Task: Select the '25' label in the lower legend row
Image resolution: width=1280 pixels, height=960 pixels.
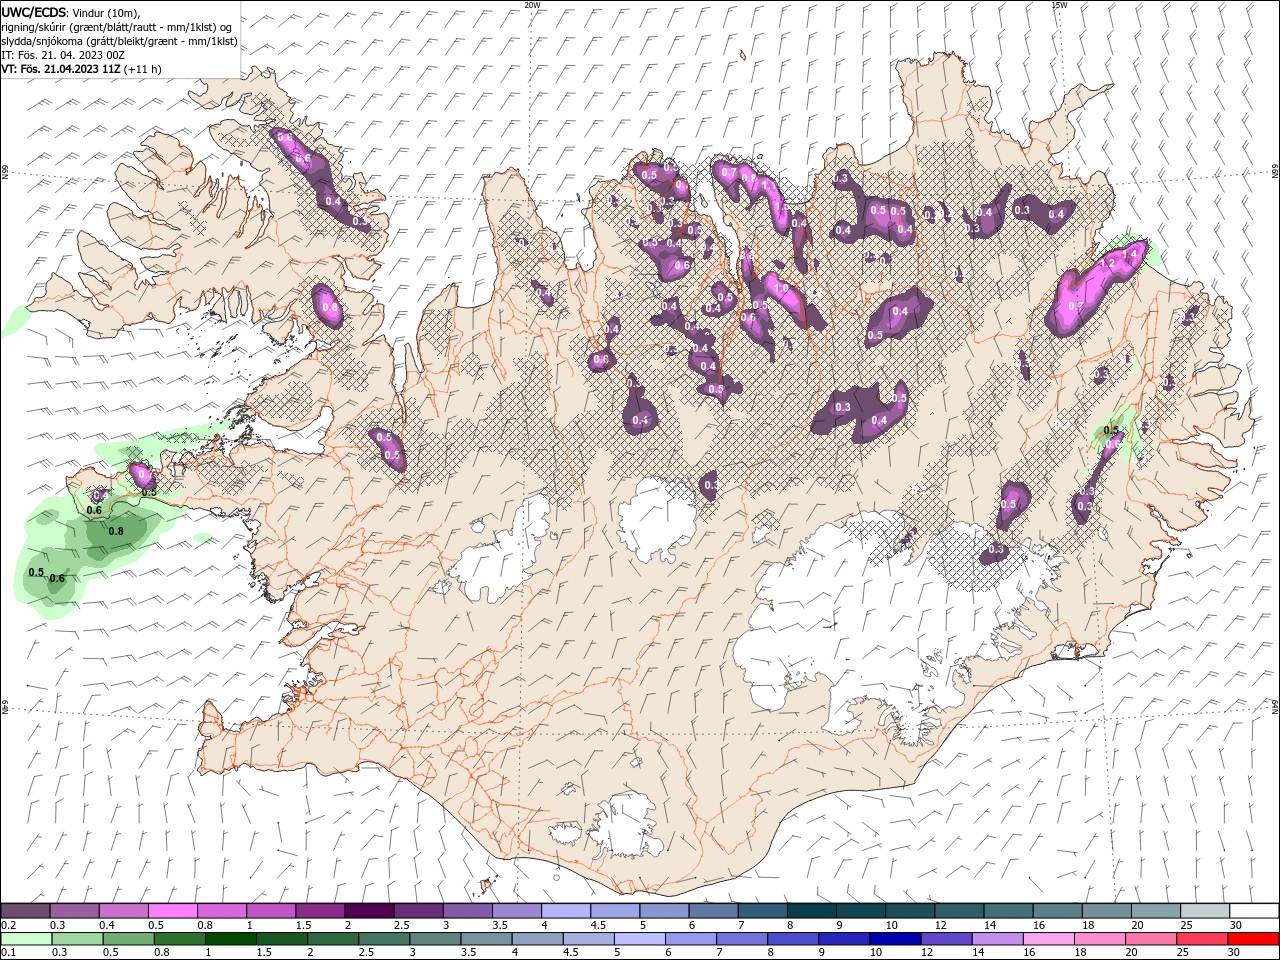Action: coord(1182,953)
